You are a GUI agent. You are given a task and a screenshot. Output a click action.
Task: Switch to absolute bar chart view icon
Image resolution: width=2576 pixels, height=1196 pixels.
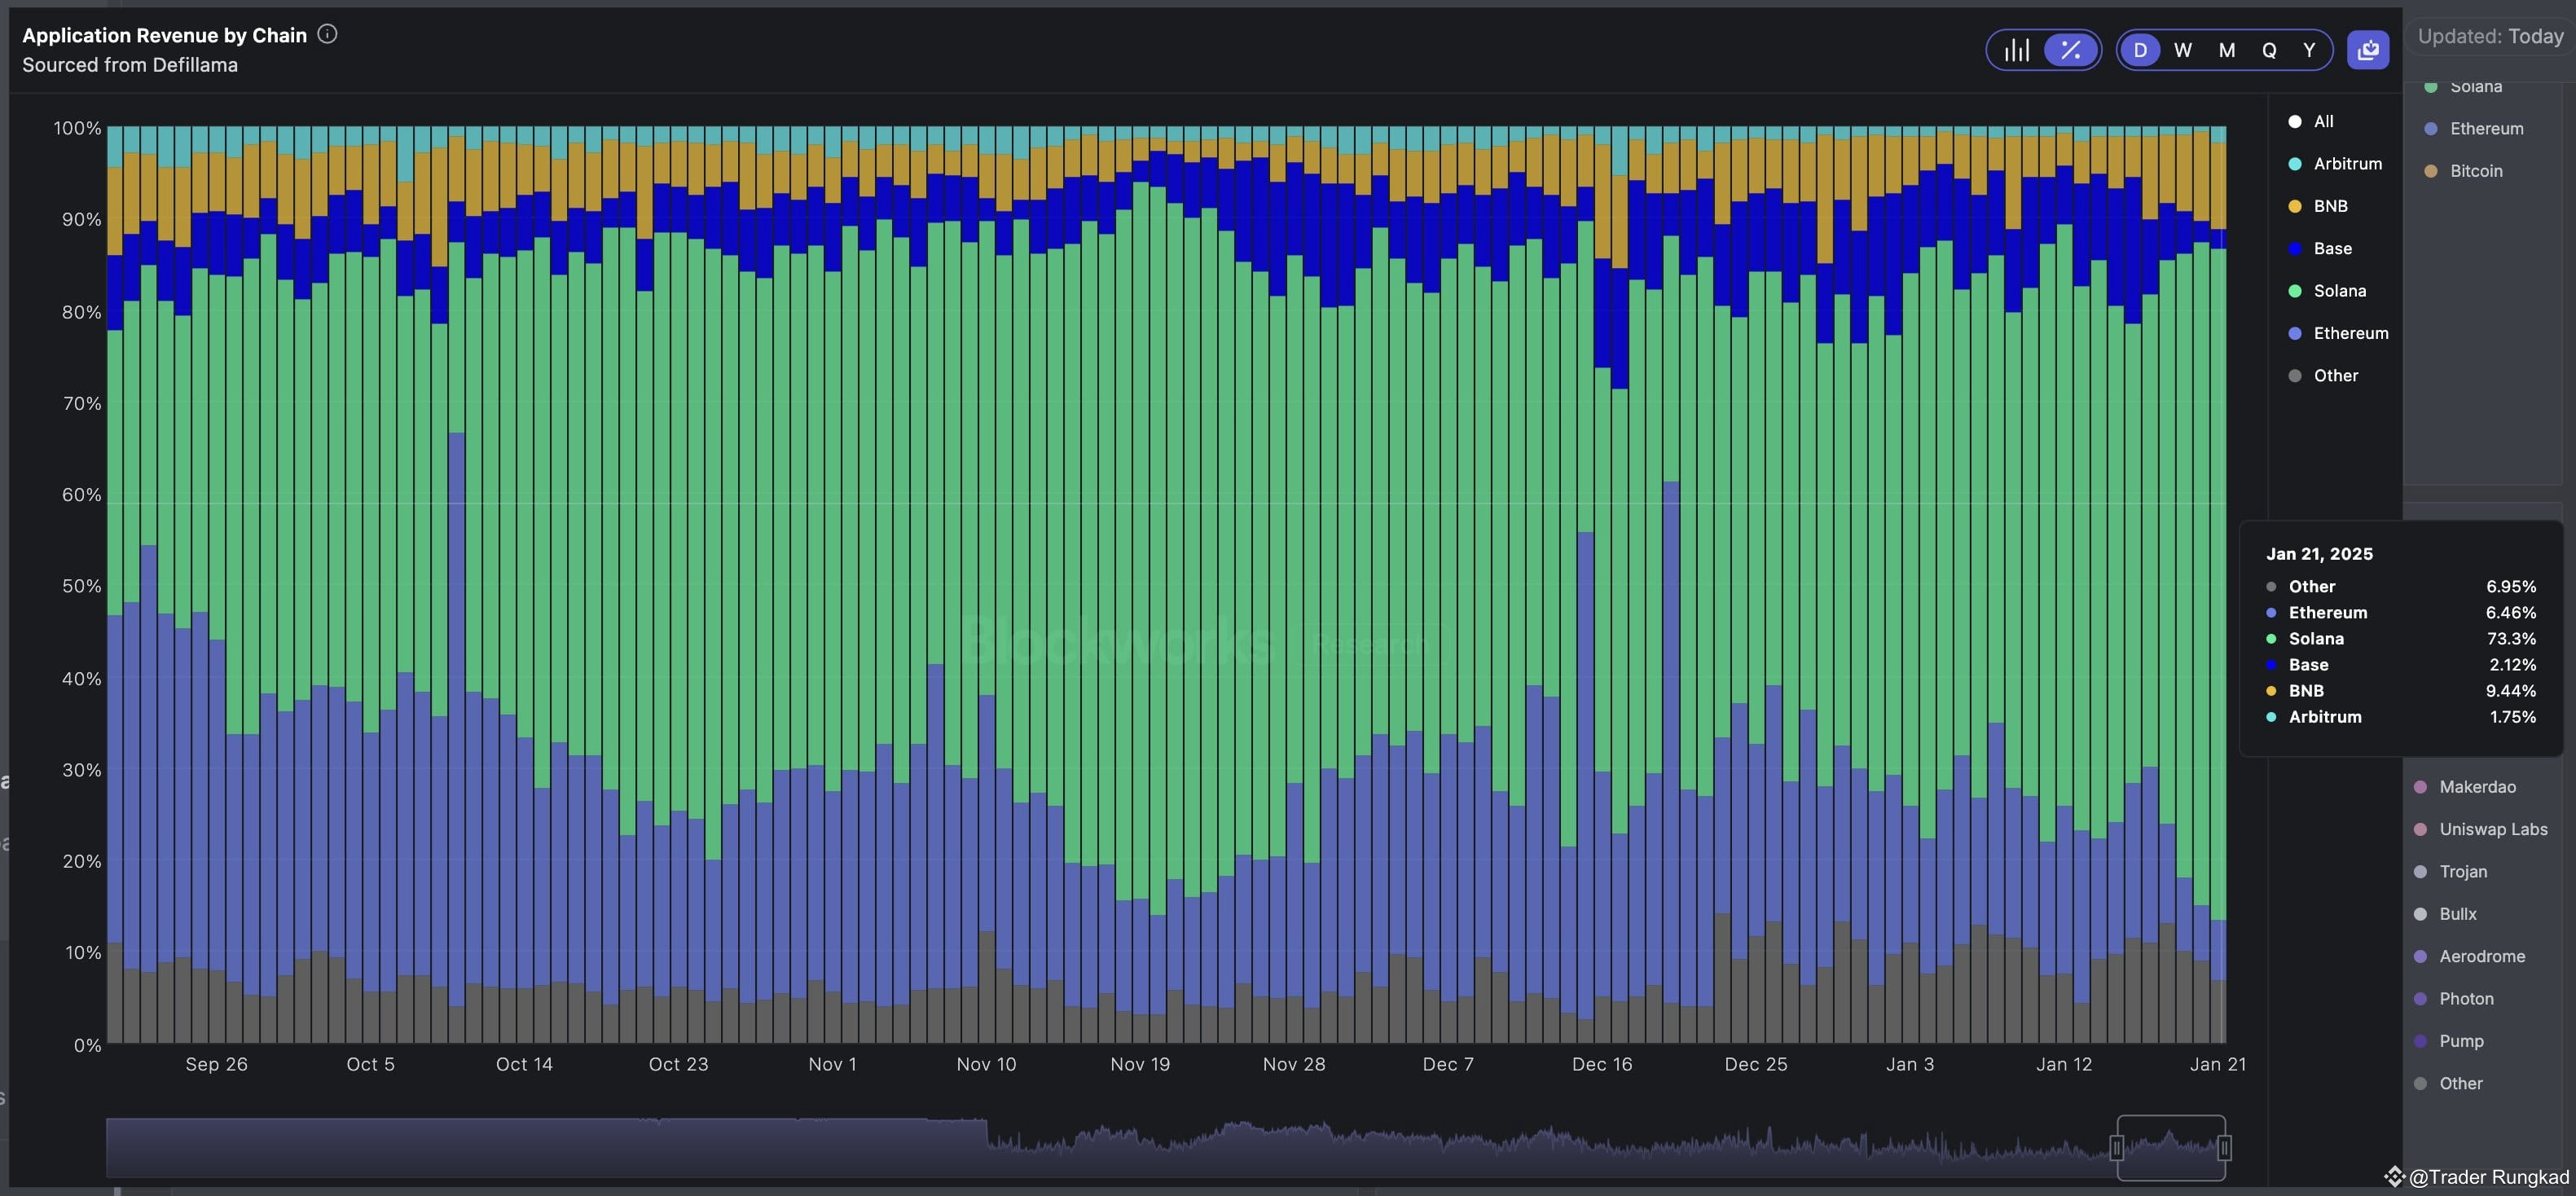tap(2017, 50)
